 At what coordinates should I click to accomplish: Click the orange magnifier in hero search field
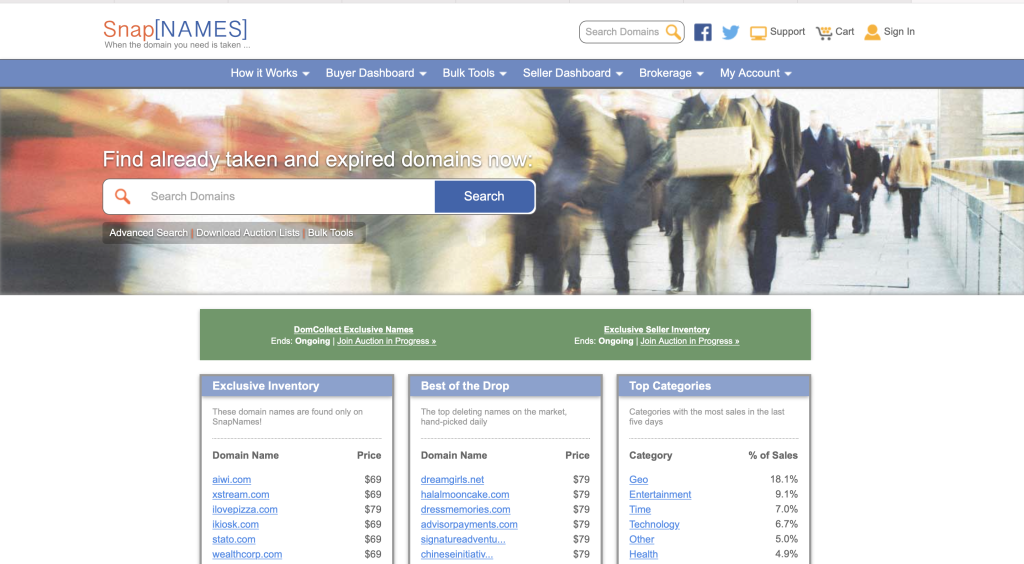[122, 196]
